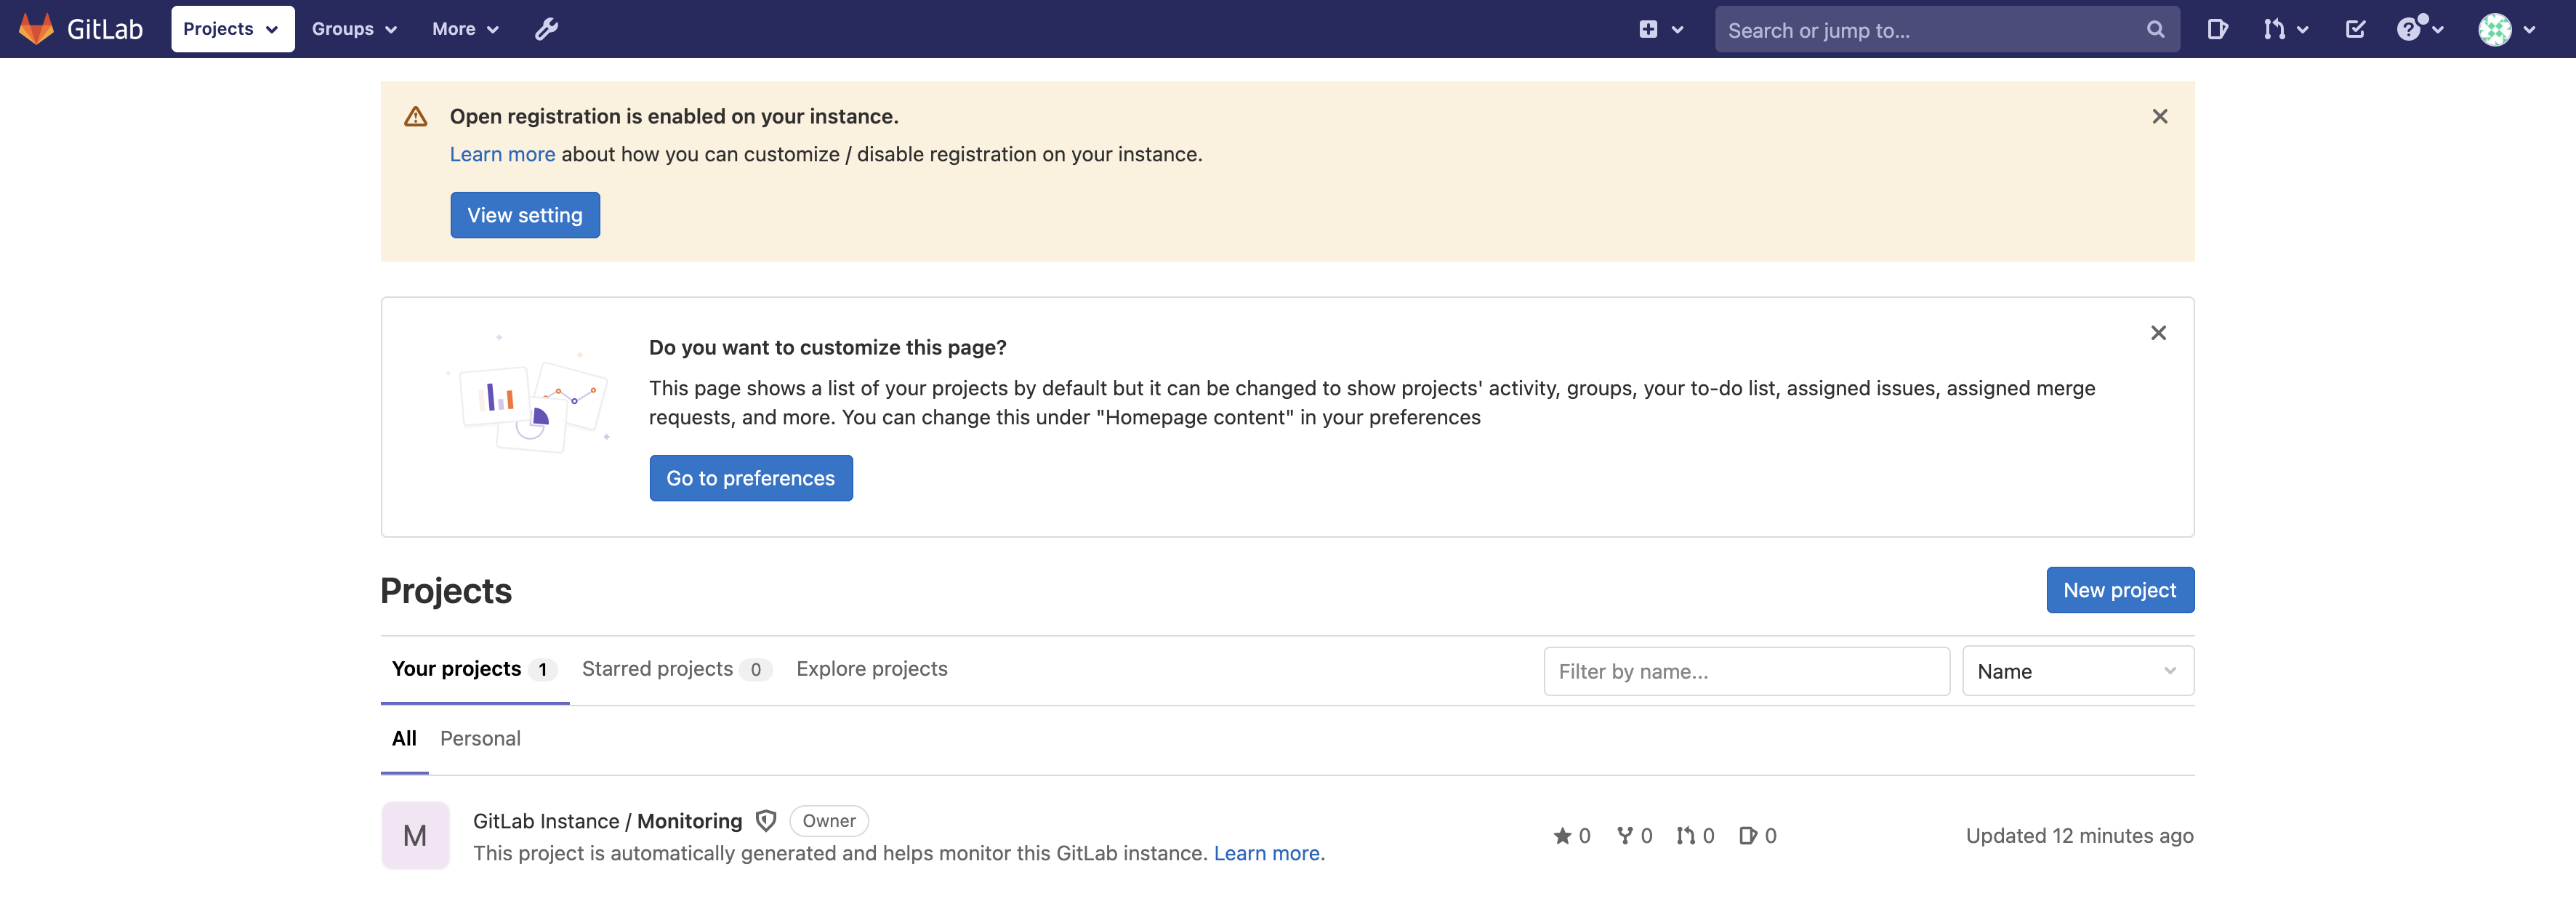Click the GitLab fox logo

pyautogui.click(x=37, y=29)
